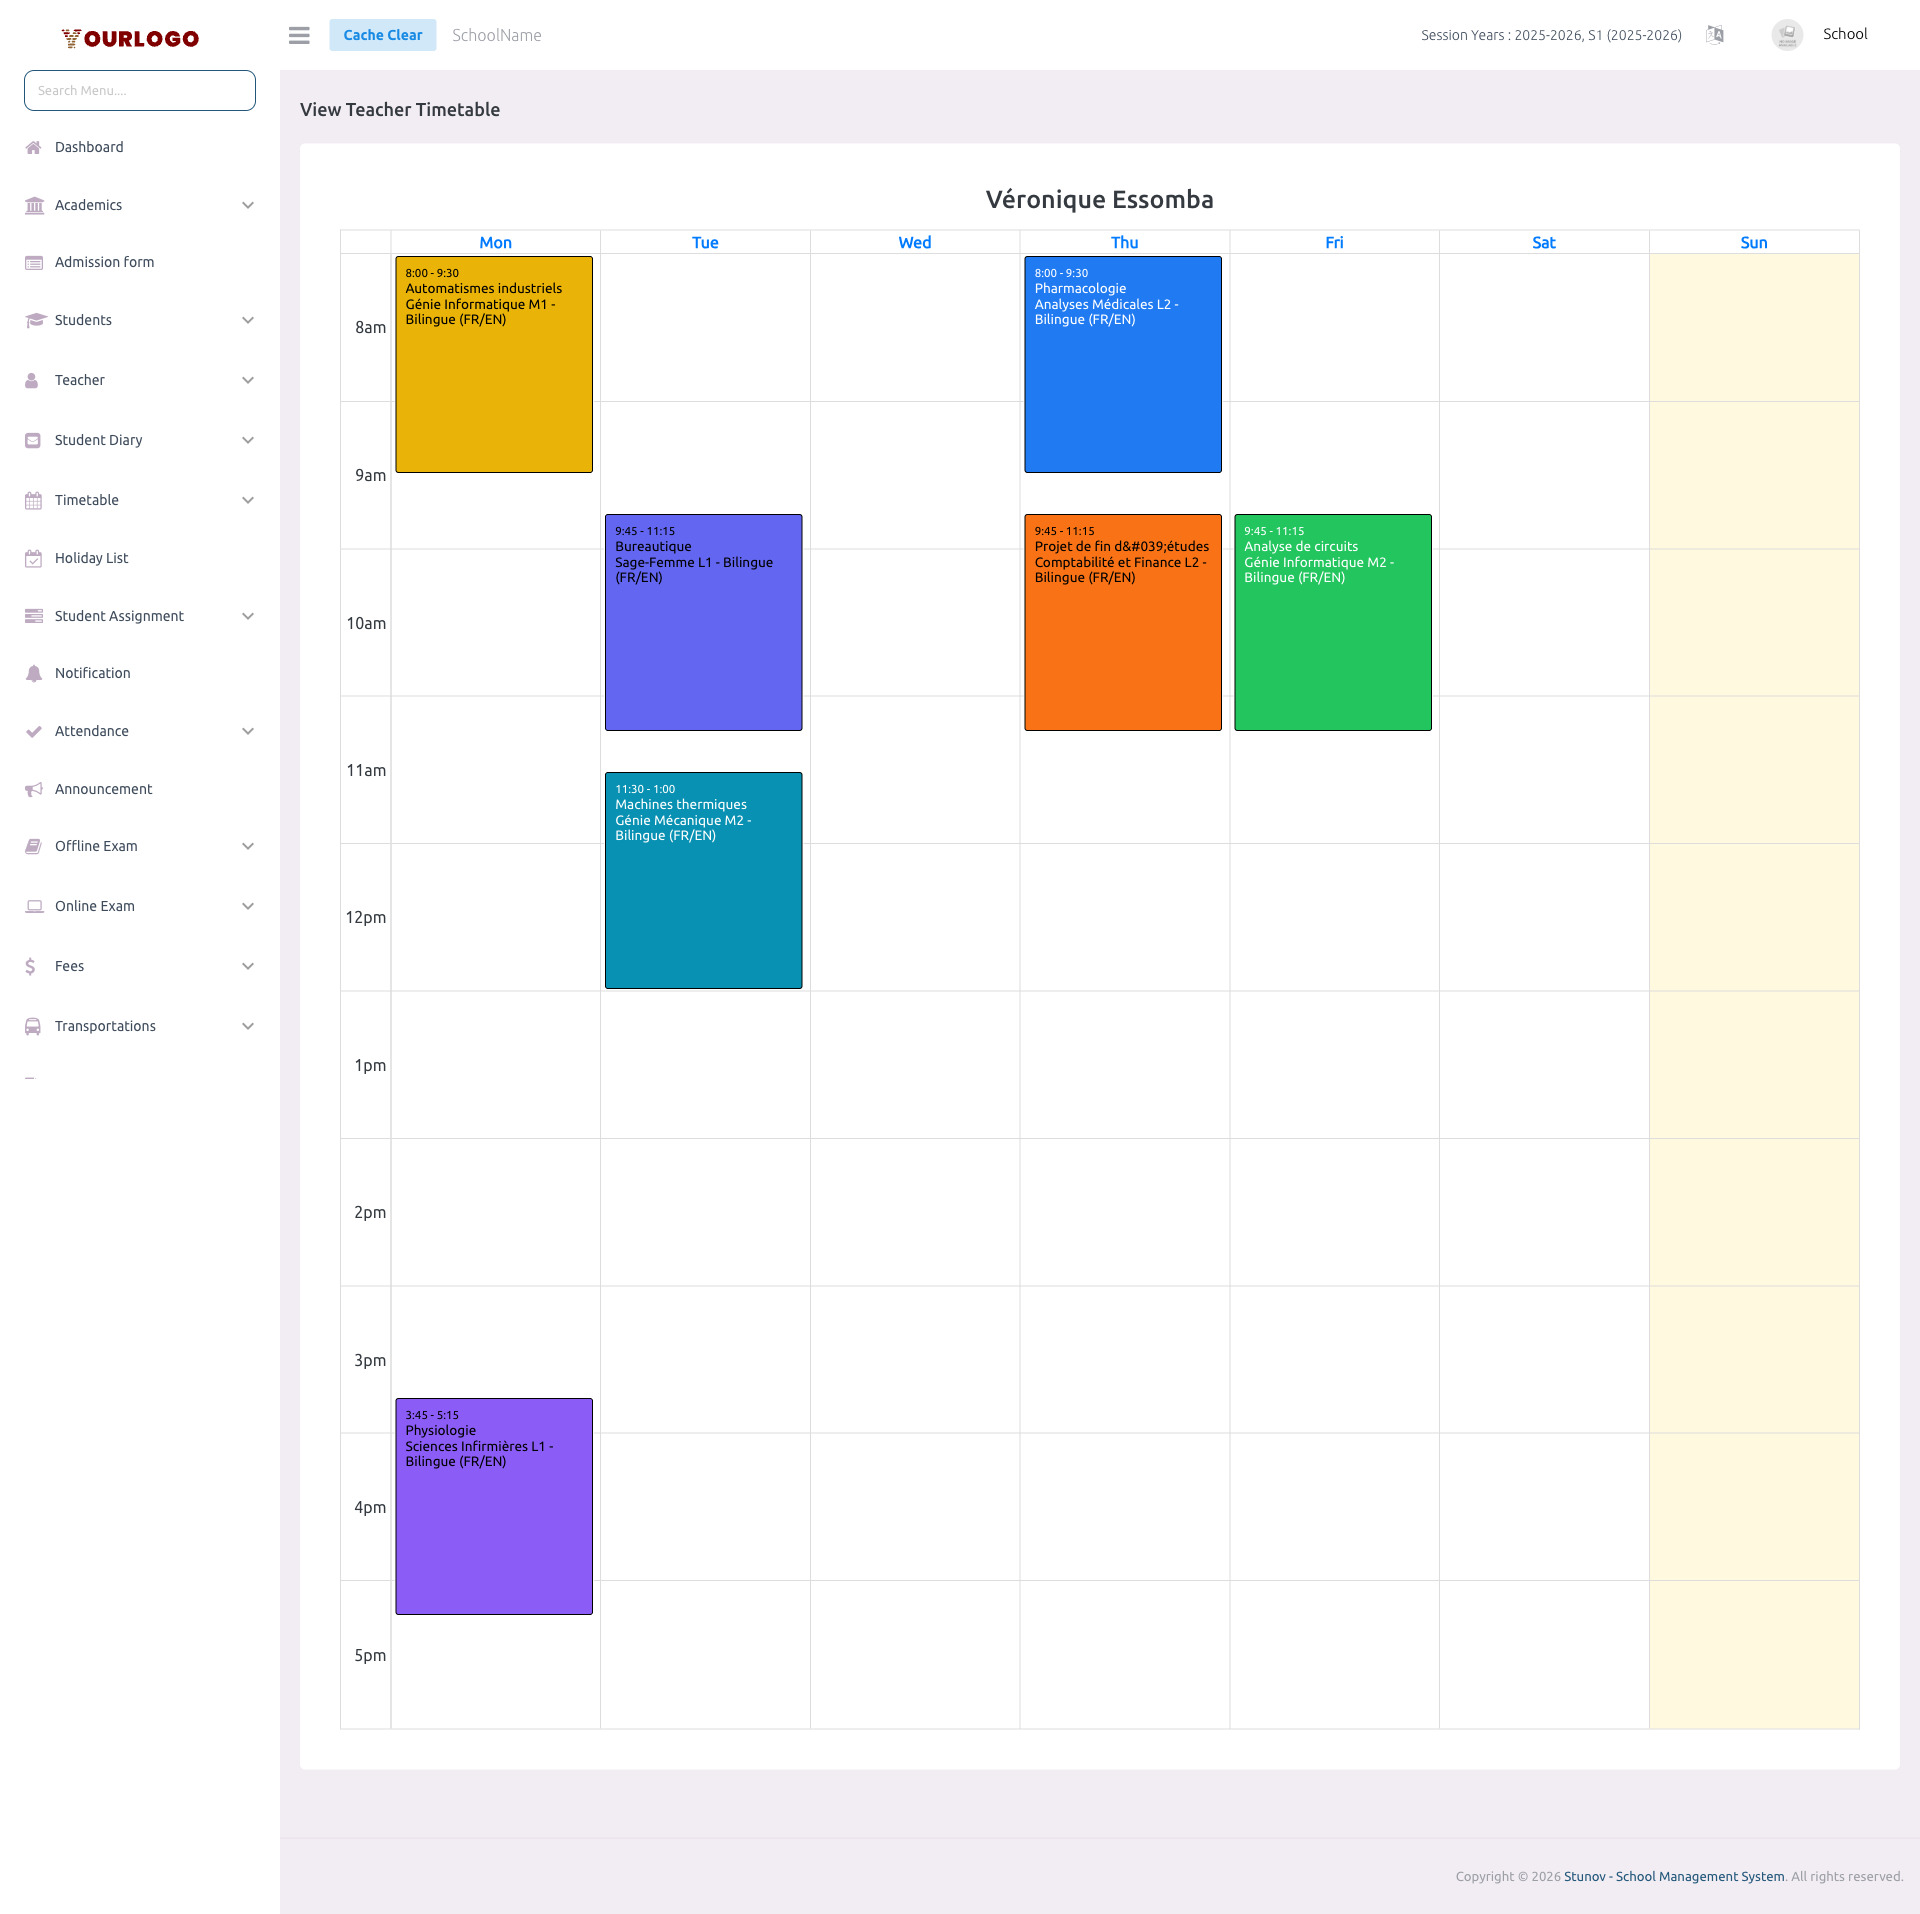Select the orange Projet de fin d'études block
The image size is (1920, 1914).
1122,622
